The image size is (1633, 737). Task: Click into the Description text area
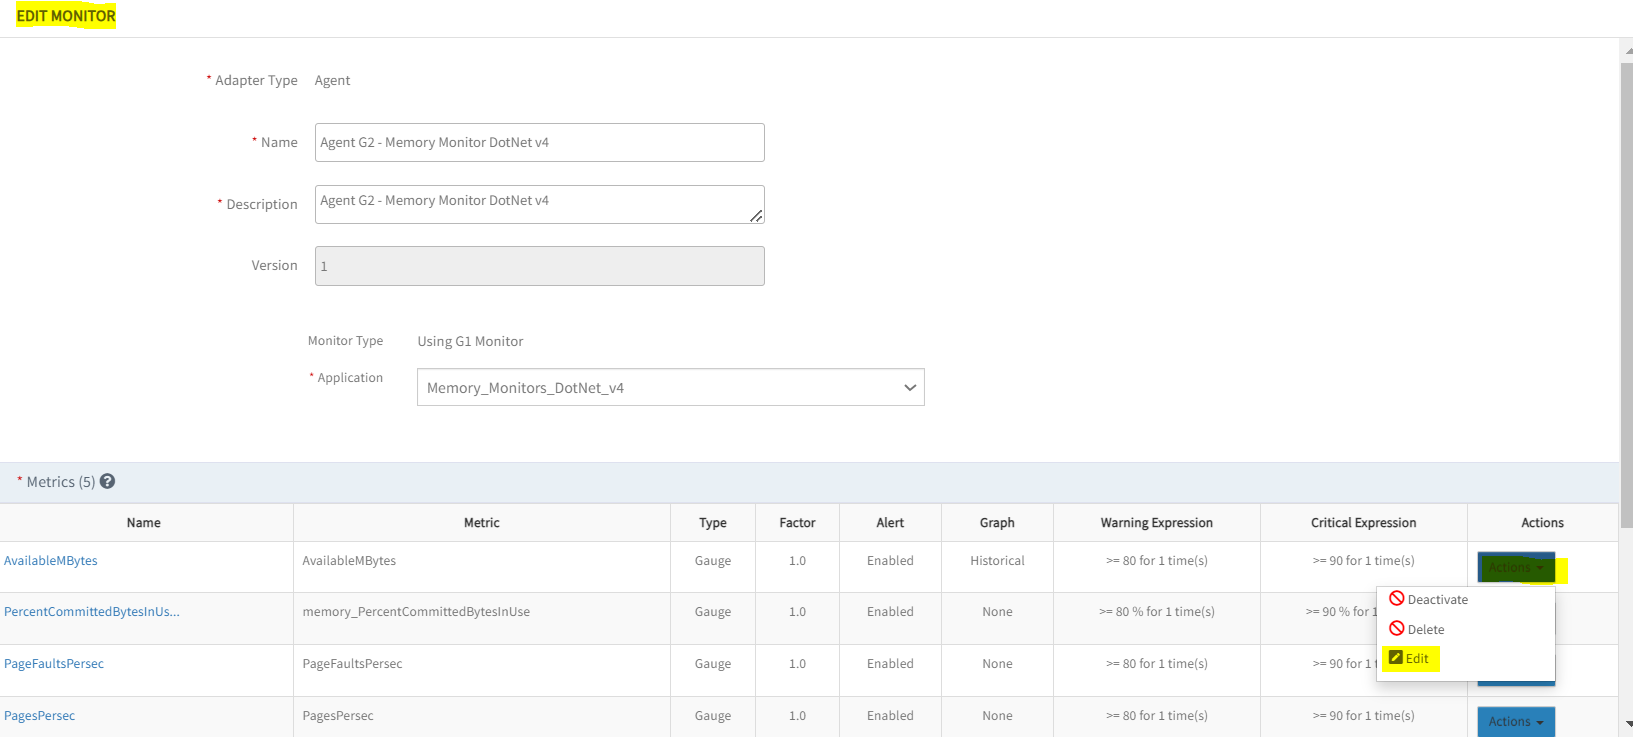(x=540, y=204)
